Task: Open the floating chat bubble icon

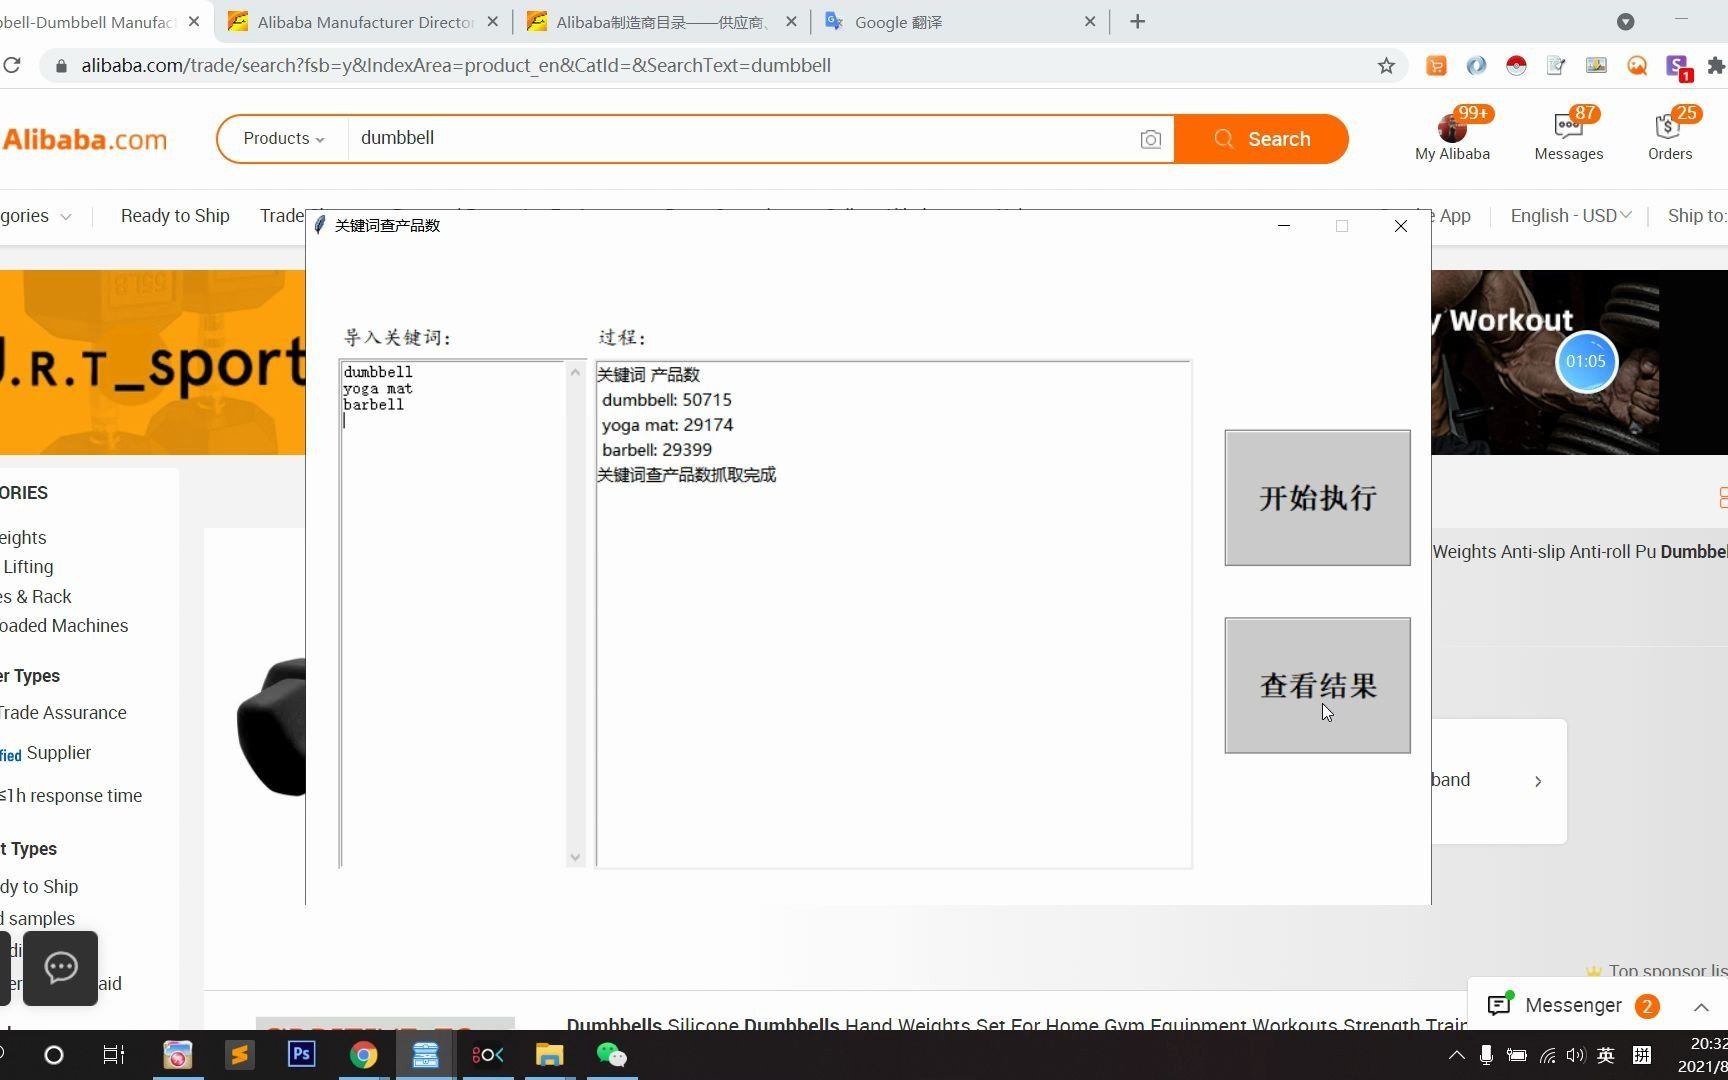Action: (x=61, y=968)
